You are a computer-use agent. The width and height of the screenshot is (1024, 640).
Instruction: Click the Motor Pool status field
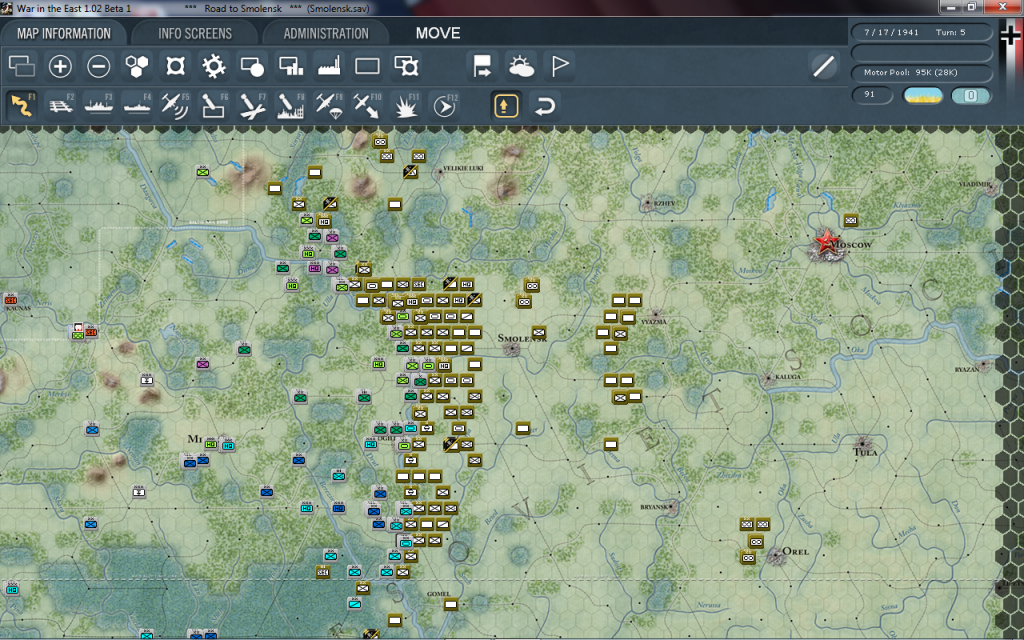921,73
